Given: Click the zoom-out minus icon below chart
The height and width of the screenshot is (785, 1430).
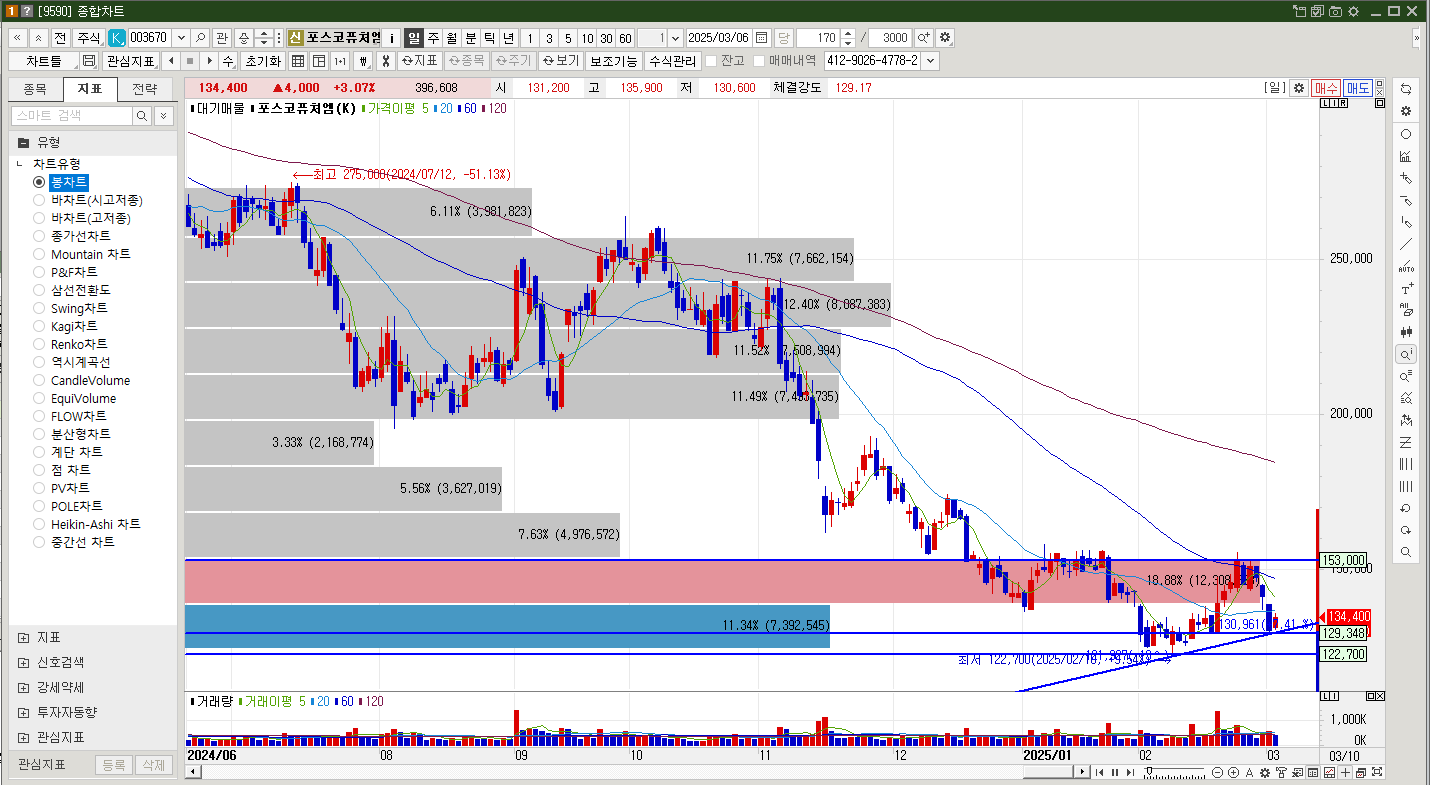Looking at the screenshot, I should coord(1217,773).
